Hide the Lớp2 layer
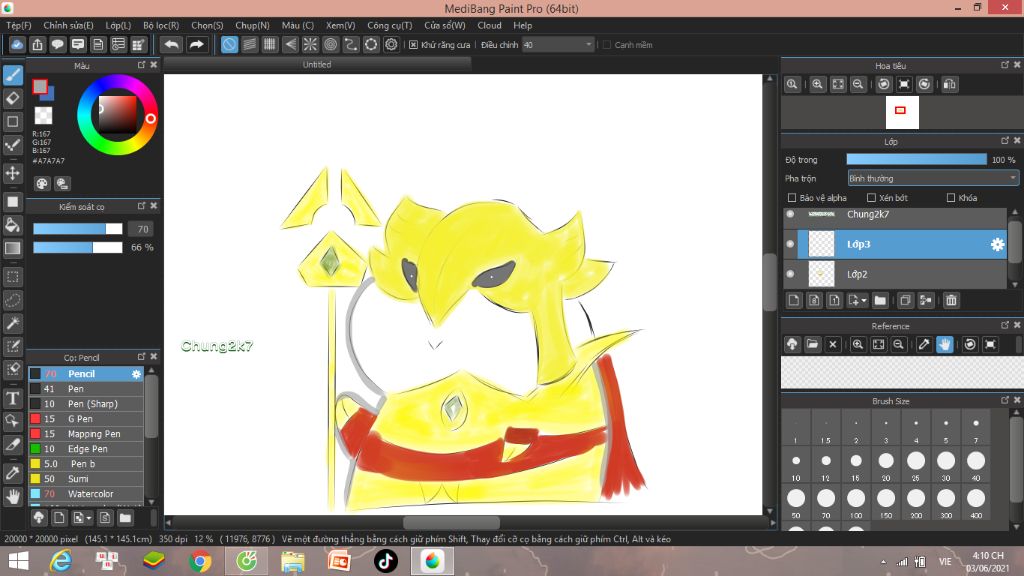Viewport: 1024px width, 576px height. tap(790, 274)
